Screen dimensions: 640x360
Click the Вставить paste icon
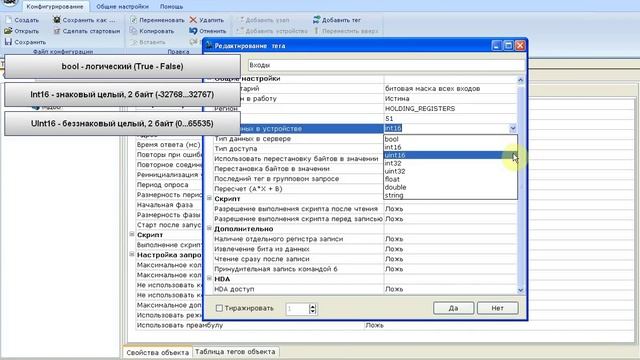[x=133, y=42]
